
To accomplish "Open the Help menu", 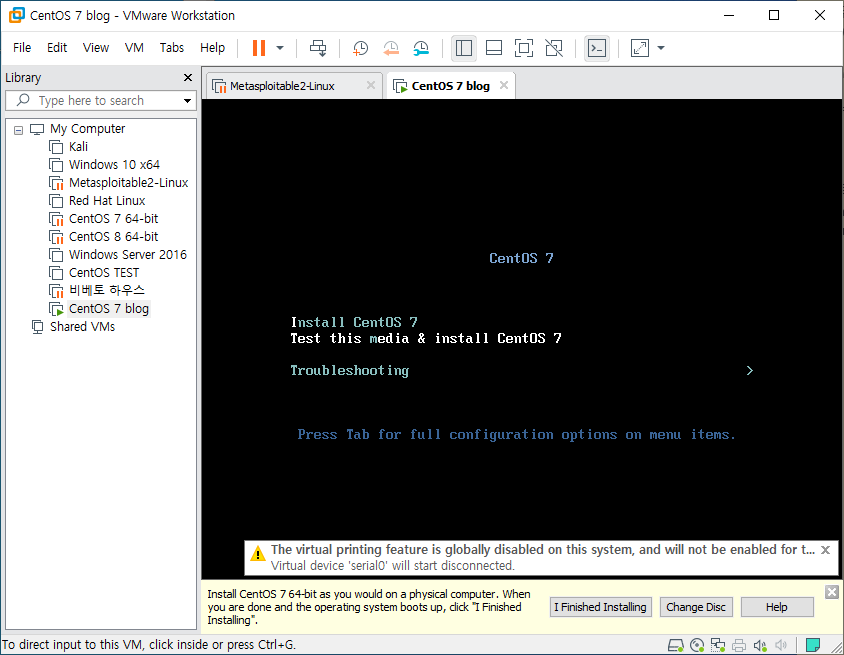I will pyautogui.click(x=213, y=47).
